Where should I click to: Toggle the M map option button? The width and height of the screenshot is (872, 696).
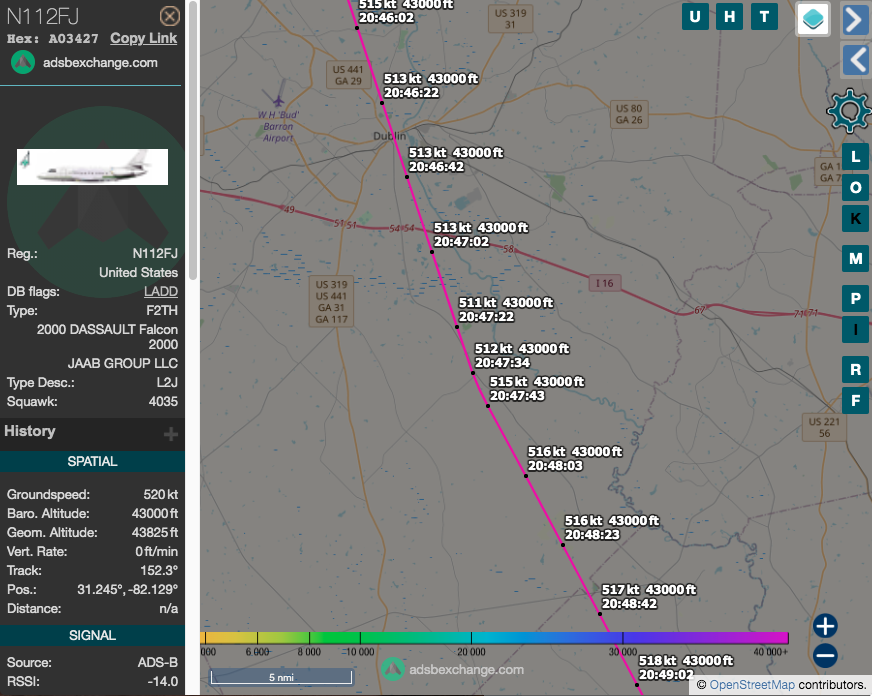tap(855, 258)
